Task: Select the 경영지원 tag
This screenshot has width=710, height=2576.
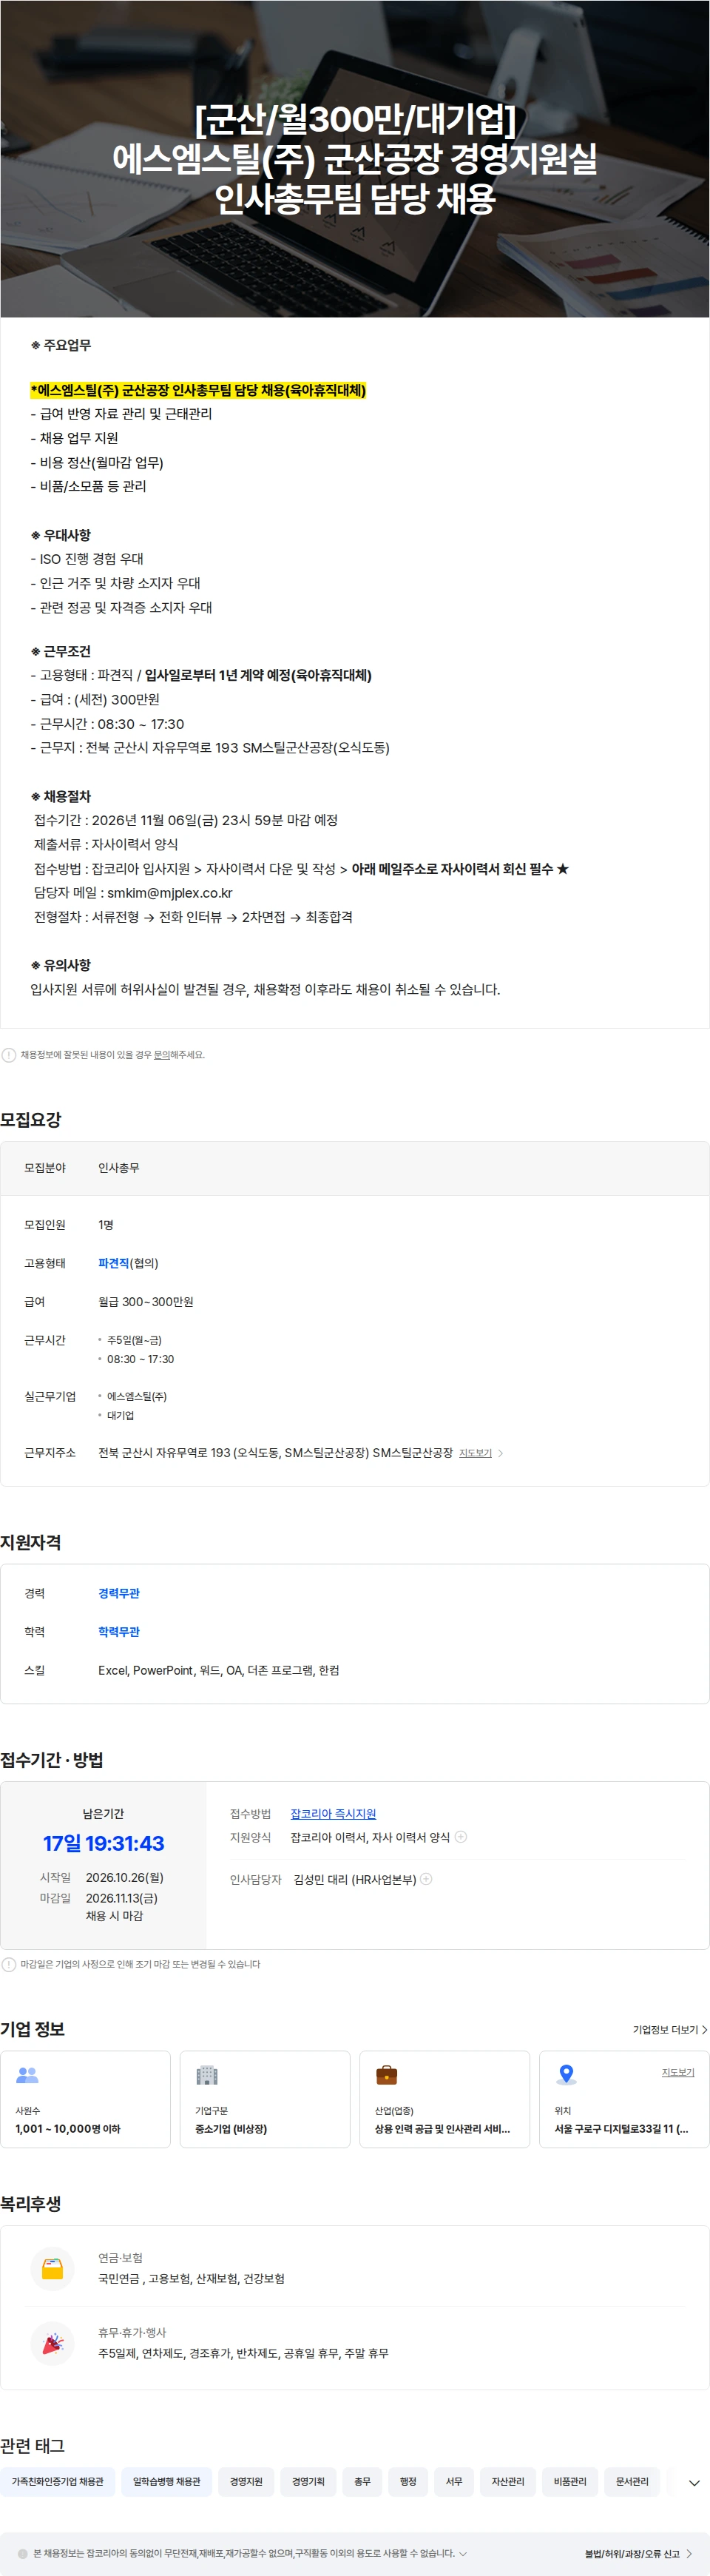Action: click(x=246, y=2482)
